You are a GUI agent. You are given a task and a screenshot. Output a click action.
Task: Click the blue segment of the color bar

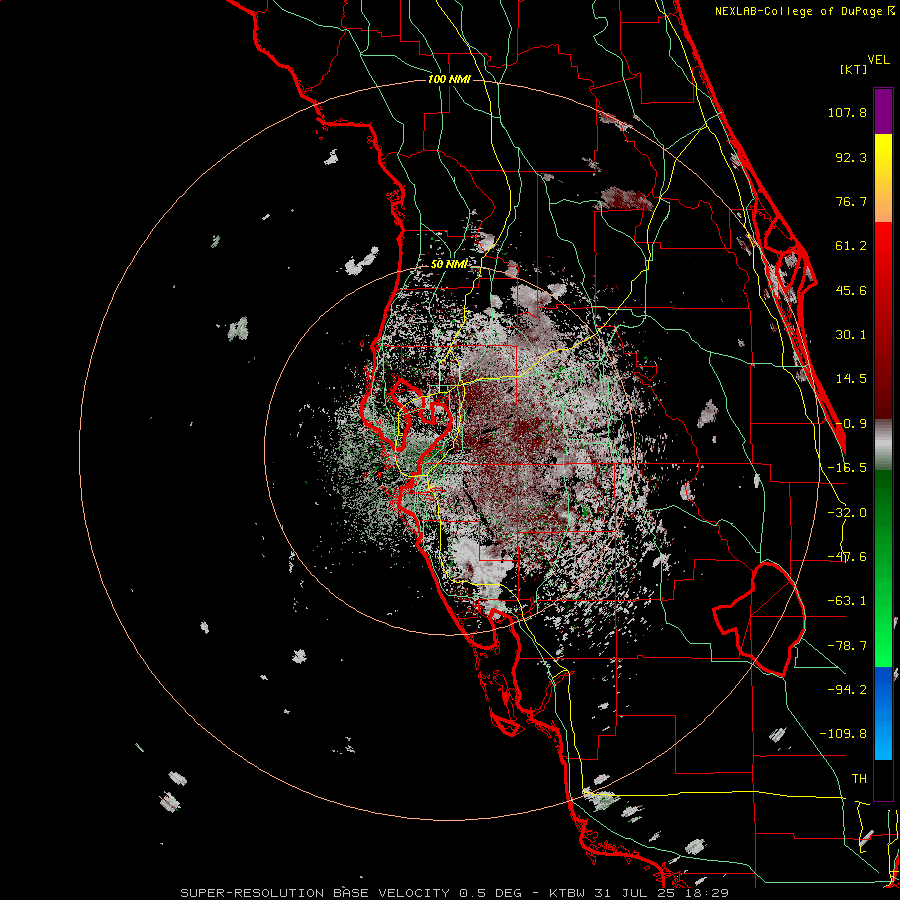[883, 713]
